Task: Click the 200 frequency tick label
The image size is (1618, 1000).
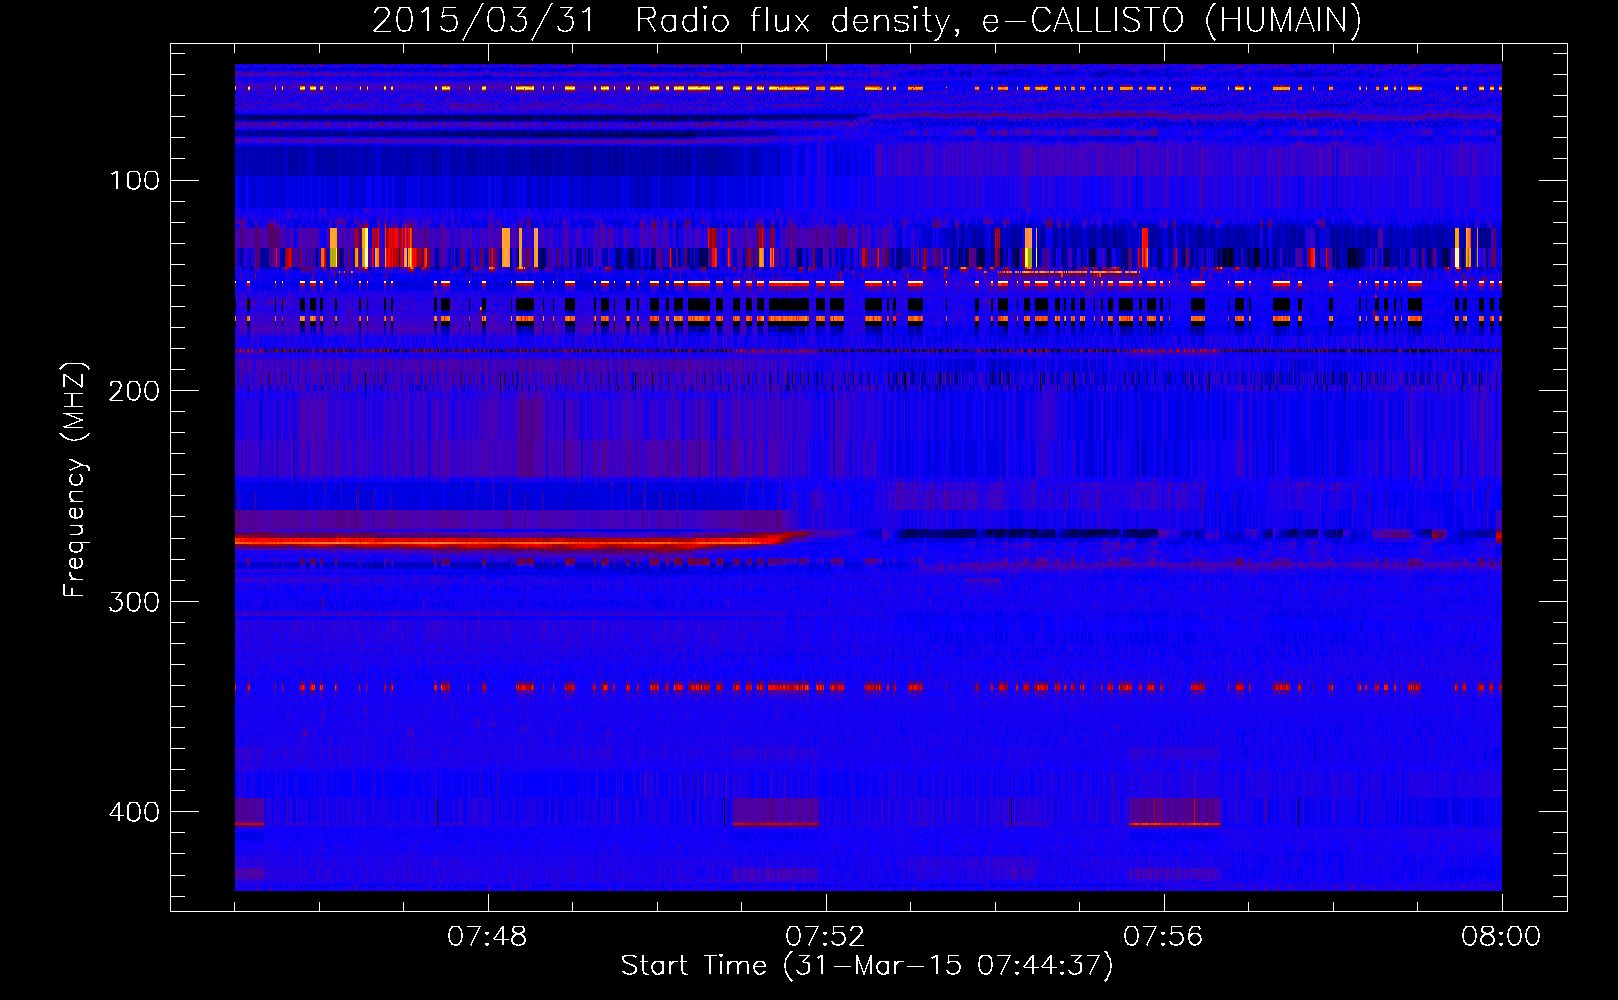Action: click(135, 391)
